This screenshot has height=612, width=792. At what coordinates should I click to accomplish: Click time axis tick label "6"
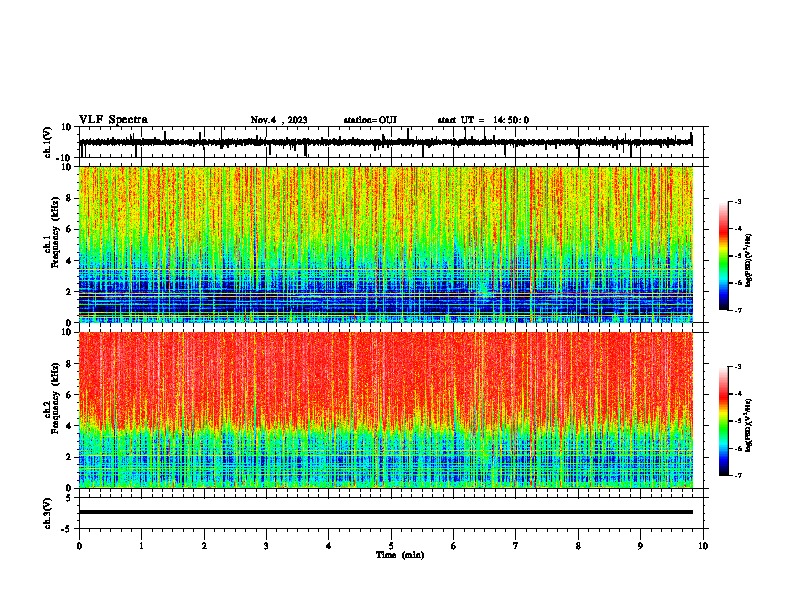coord(454,546)
